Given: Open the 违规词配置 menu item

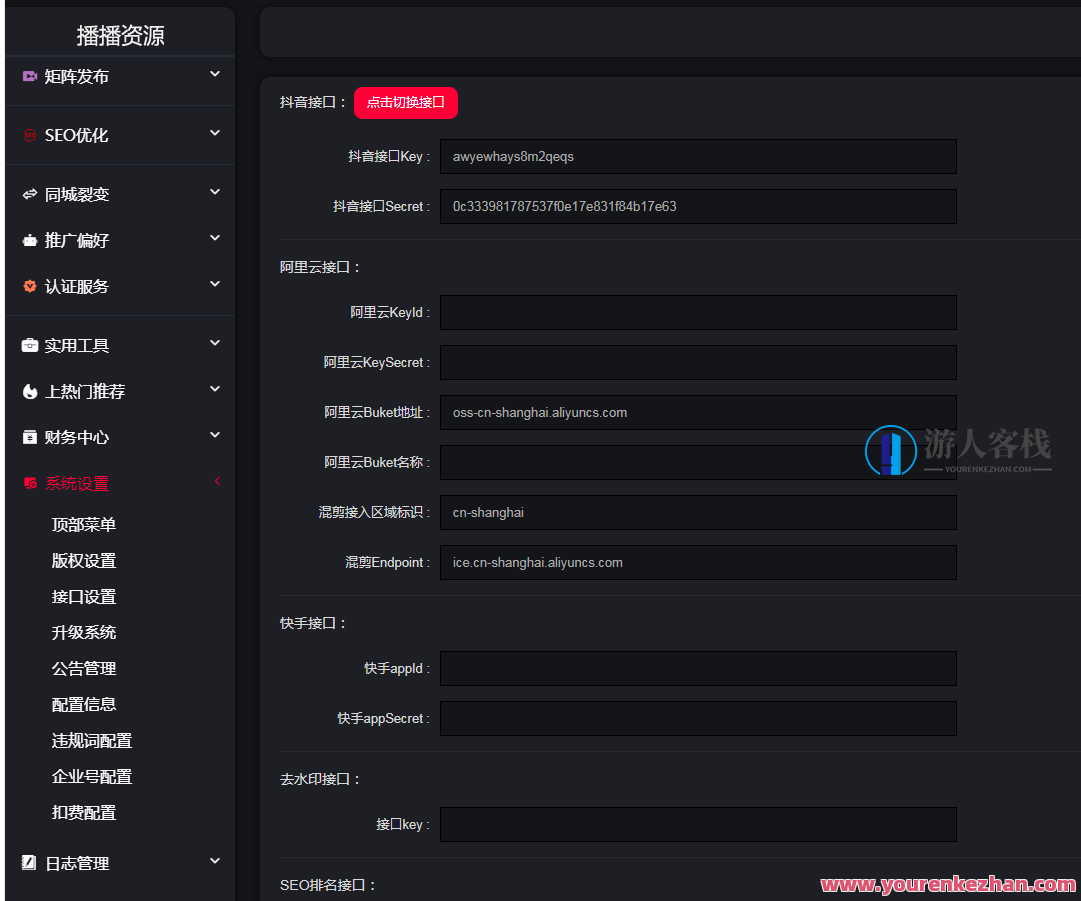Looking at the screenshot, I should point(92,740).
